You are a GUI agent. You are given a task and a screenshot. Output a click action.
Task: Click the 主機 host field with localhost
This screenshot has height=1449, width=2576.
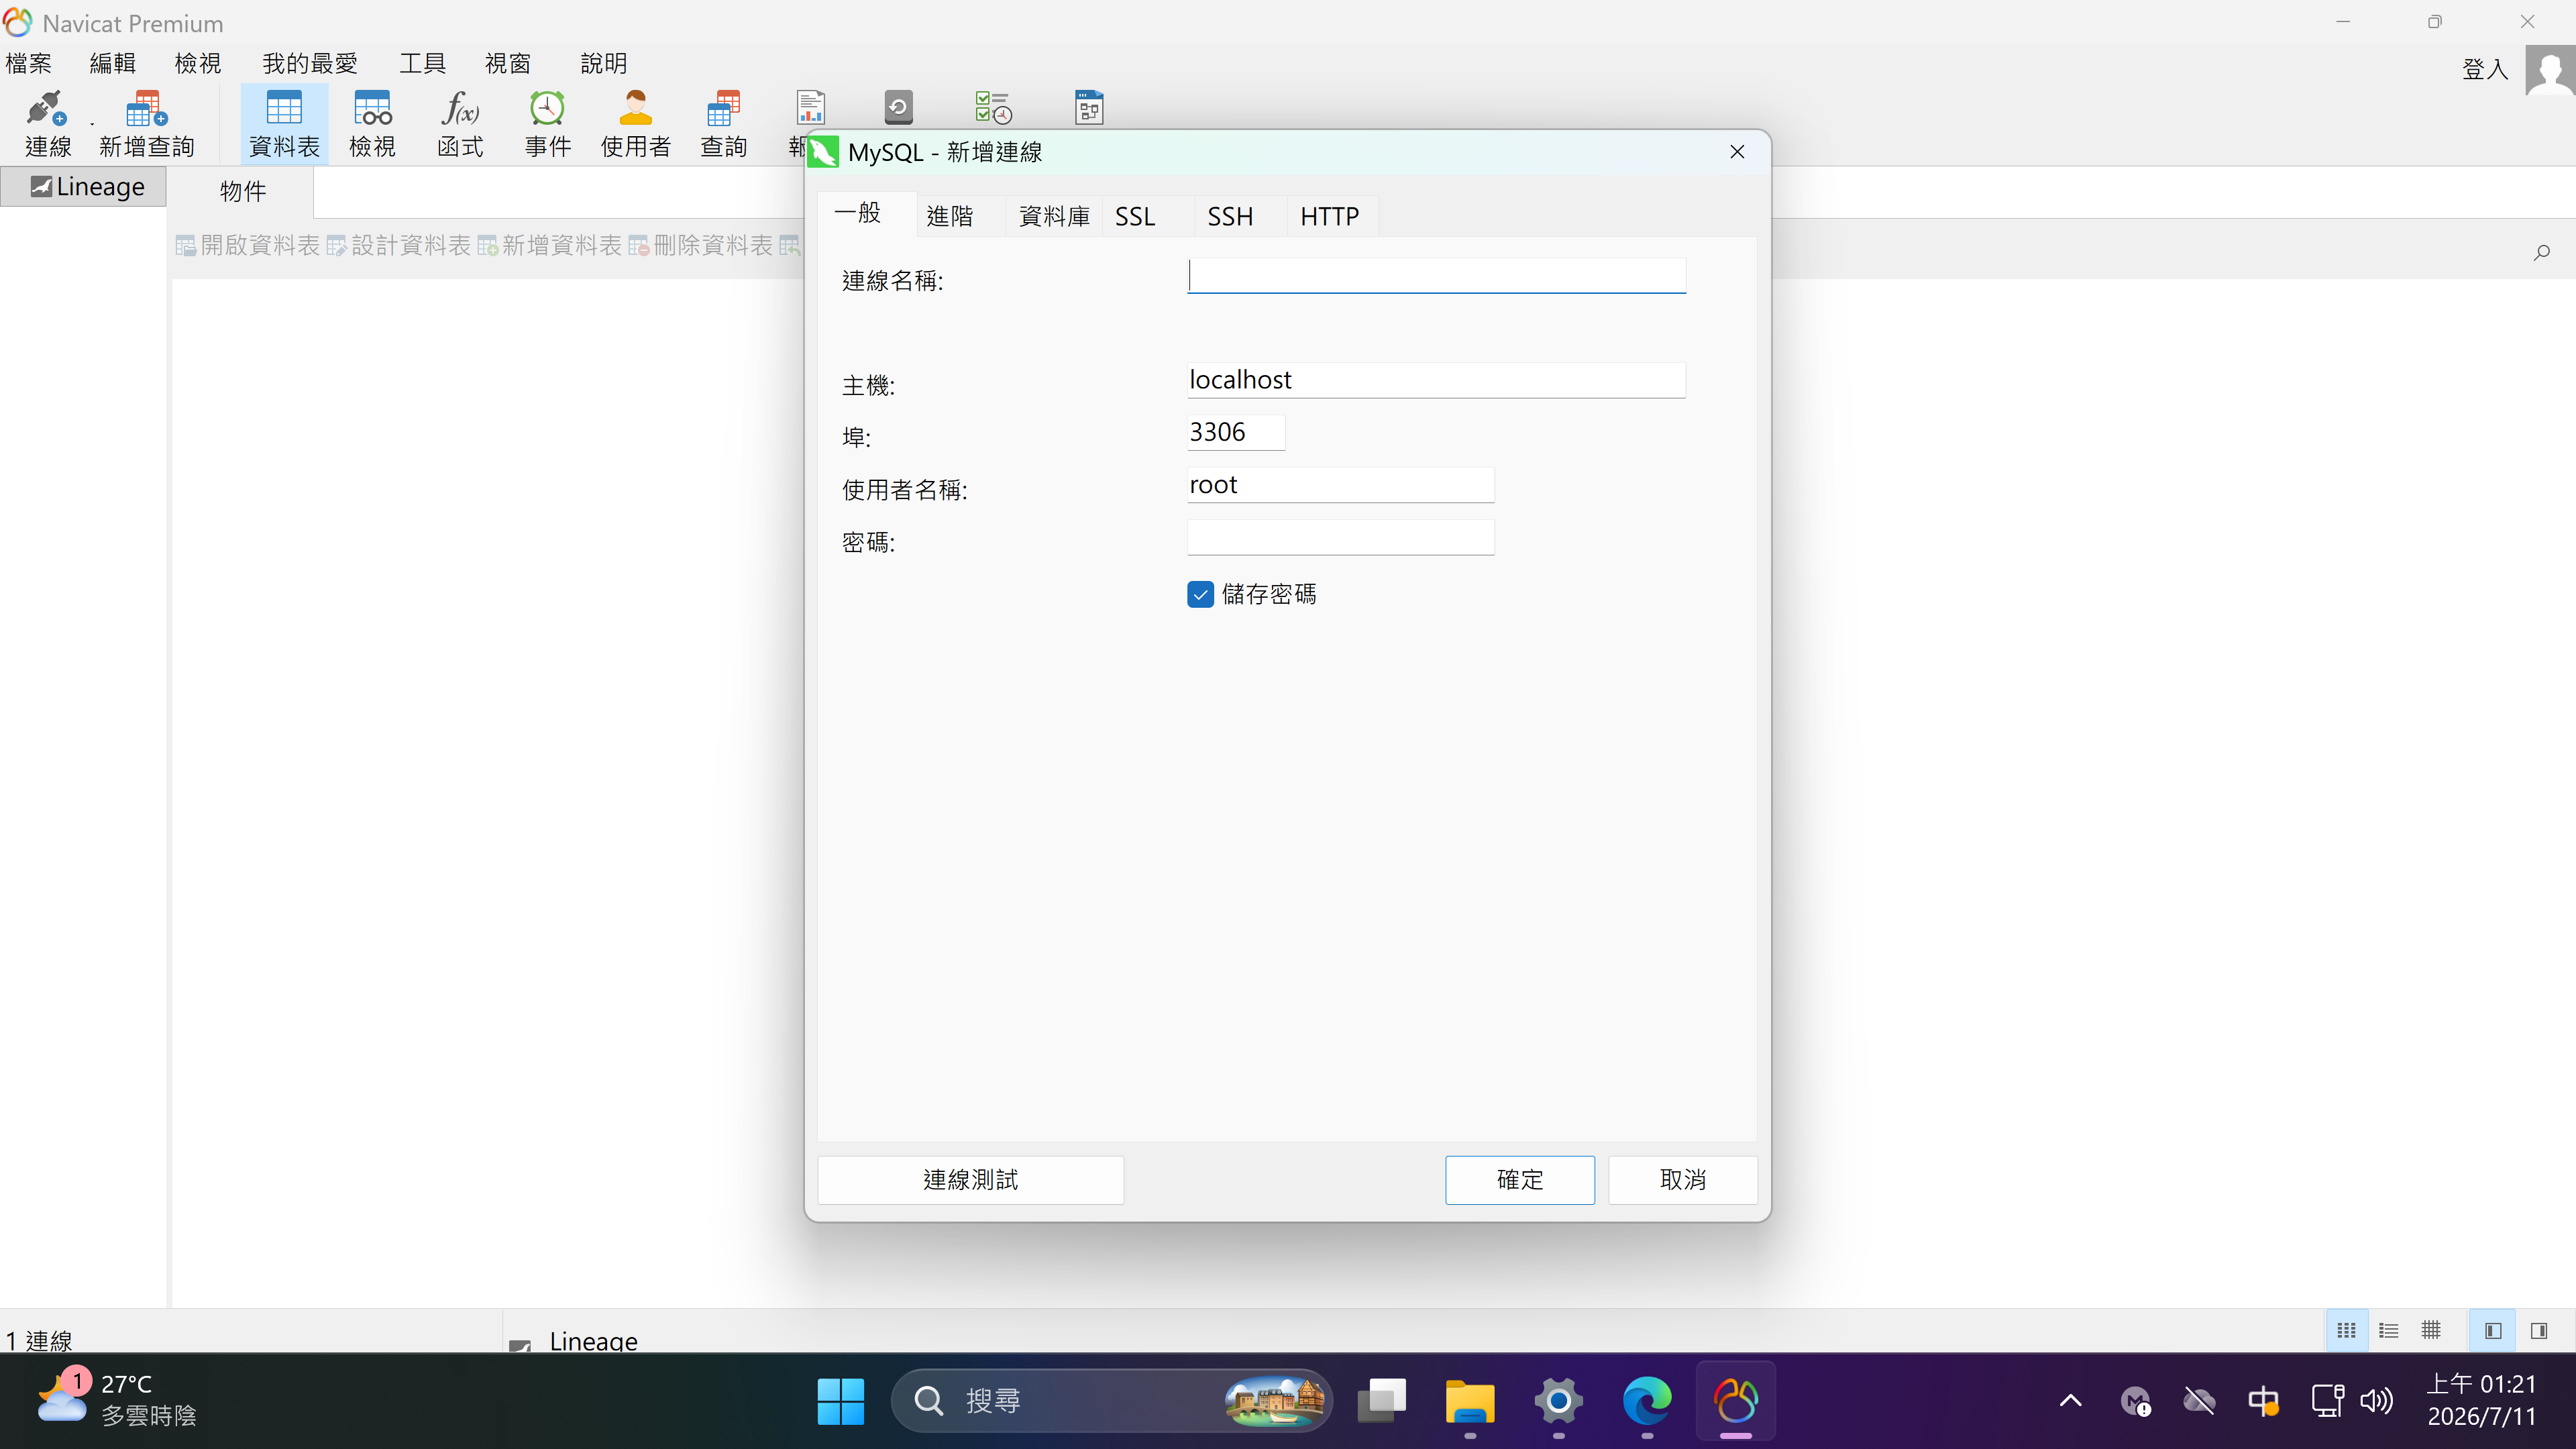(1436, 380)
